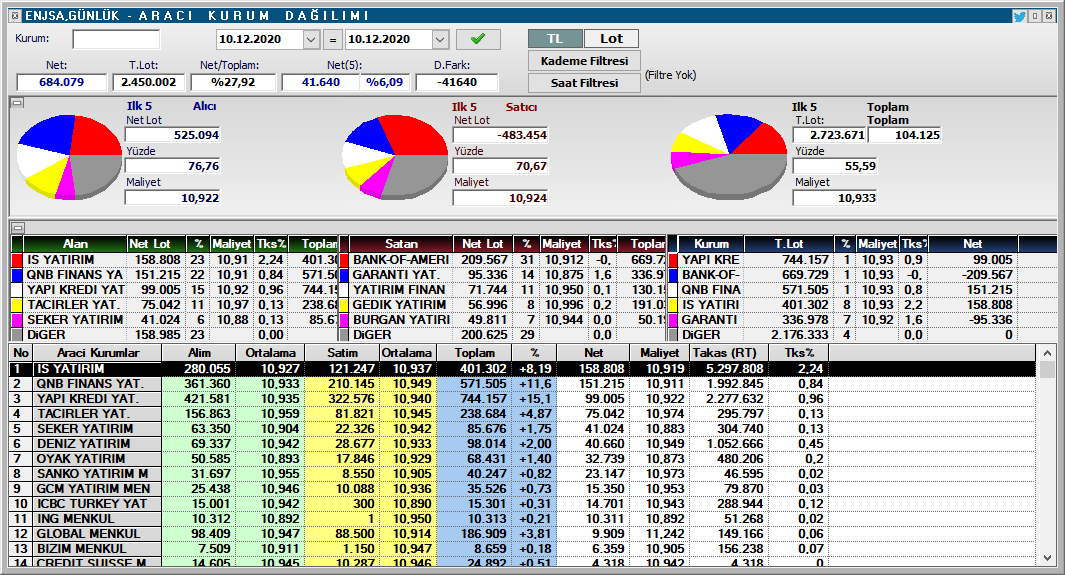Screen dimensions: 1065x575
Task: Click the red swatch next to YAPI KRE in Kurum table
Action: (673, 260)
